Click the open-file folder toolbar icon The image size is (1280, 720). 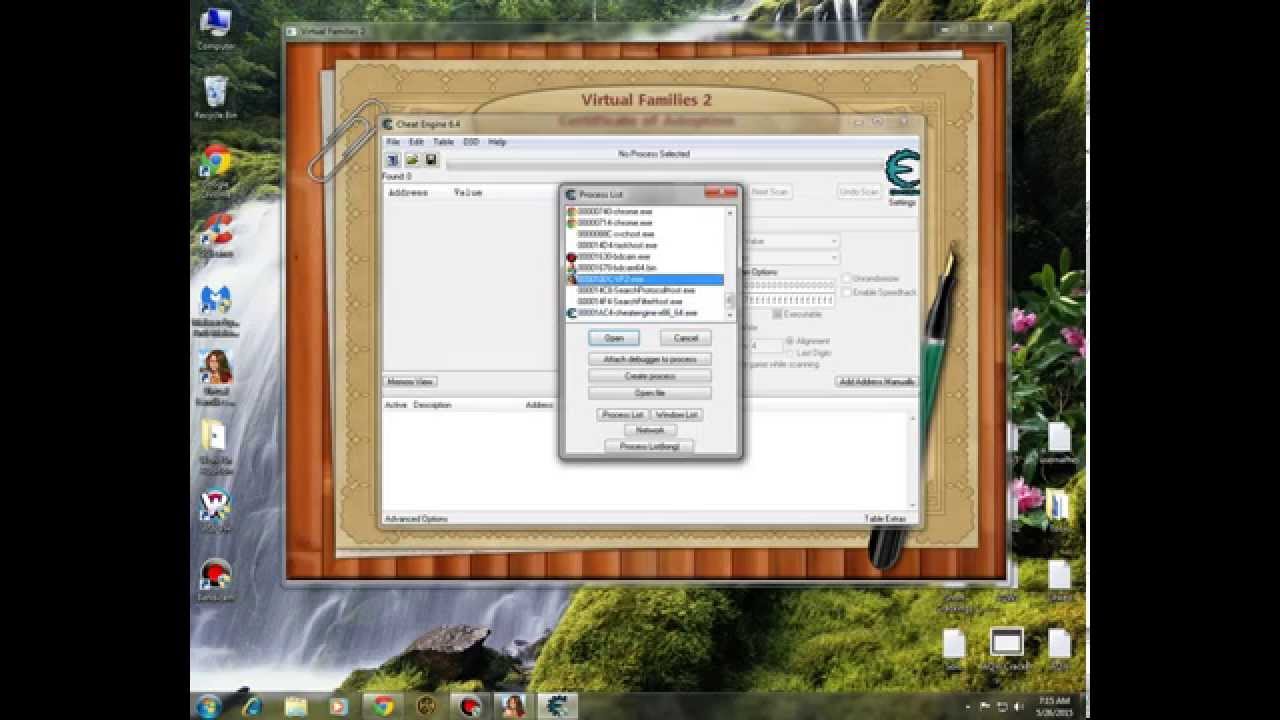[x=412, y=160]
